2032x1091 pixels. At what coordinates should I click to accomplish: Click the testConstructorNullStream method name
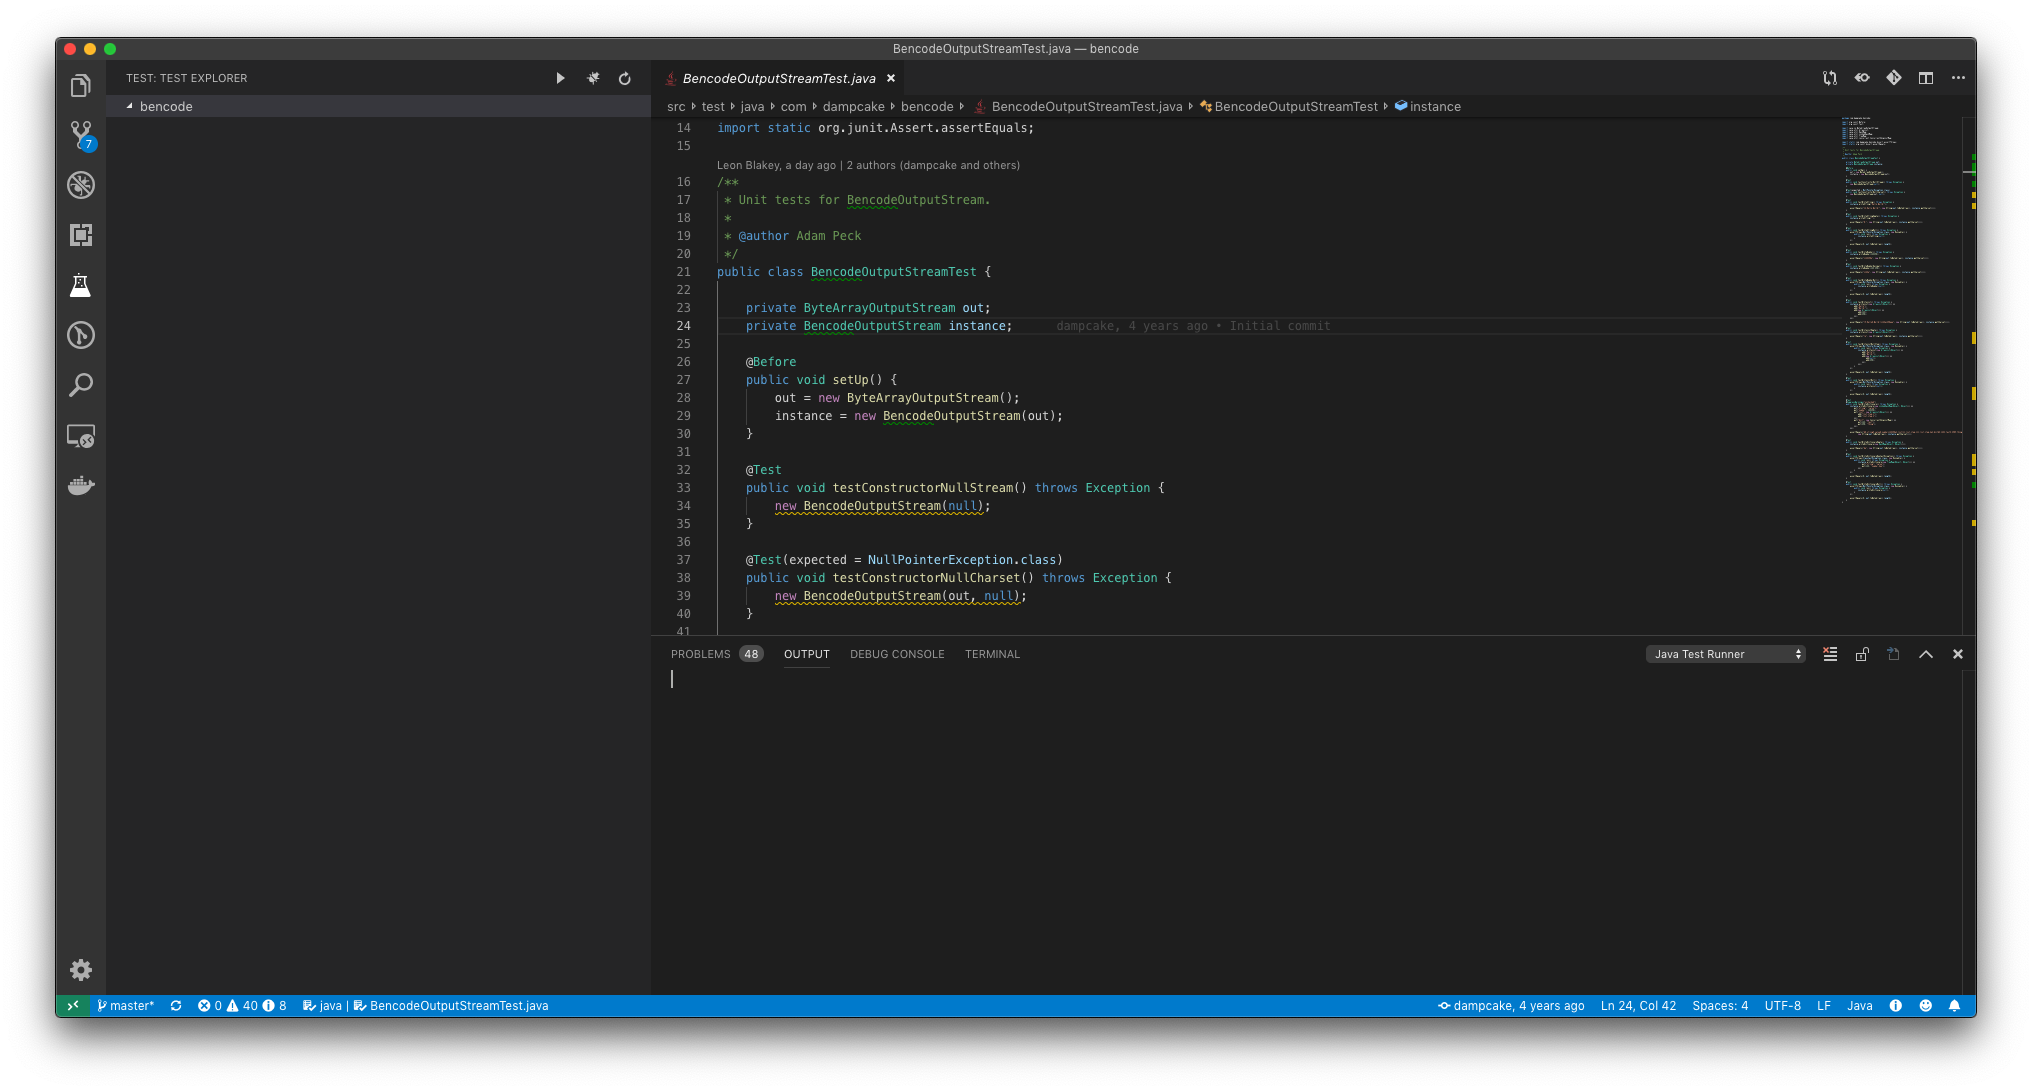click(x=923, y=488)
